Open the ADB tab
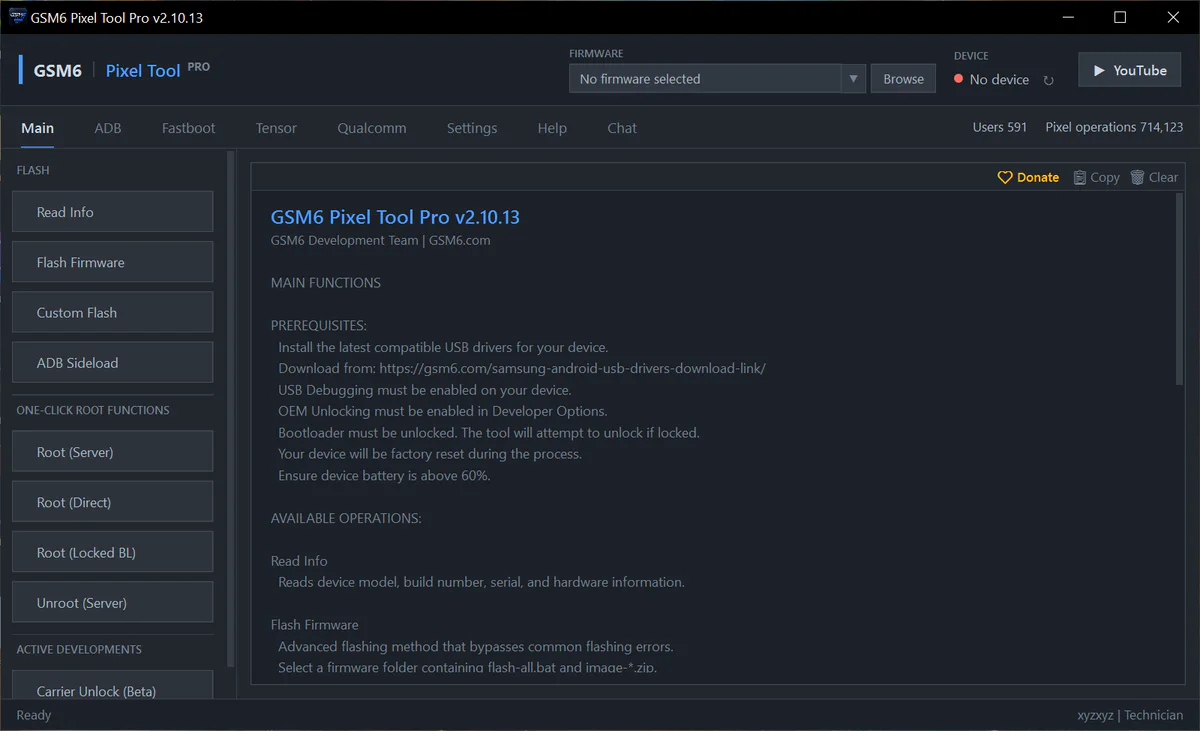 108,128
